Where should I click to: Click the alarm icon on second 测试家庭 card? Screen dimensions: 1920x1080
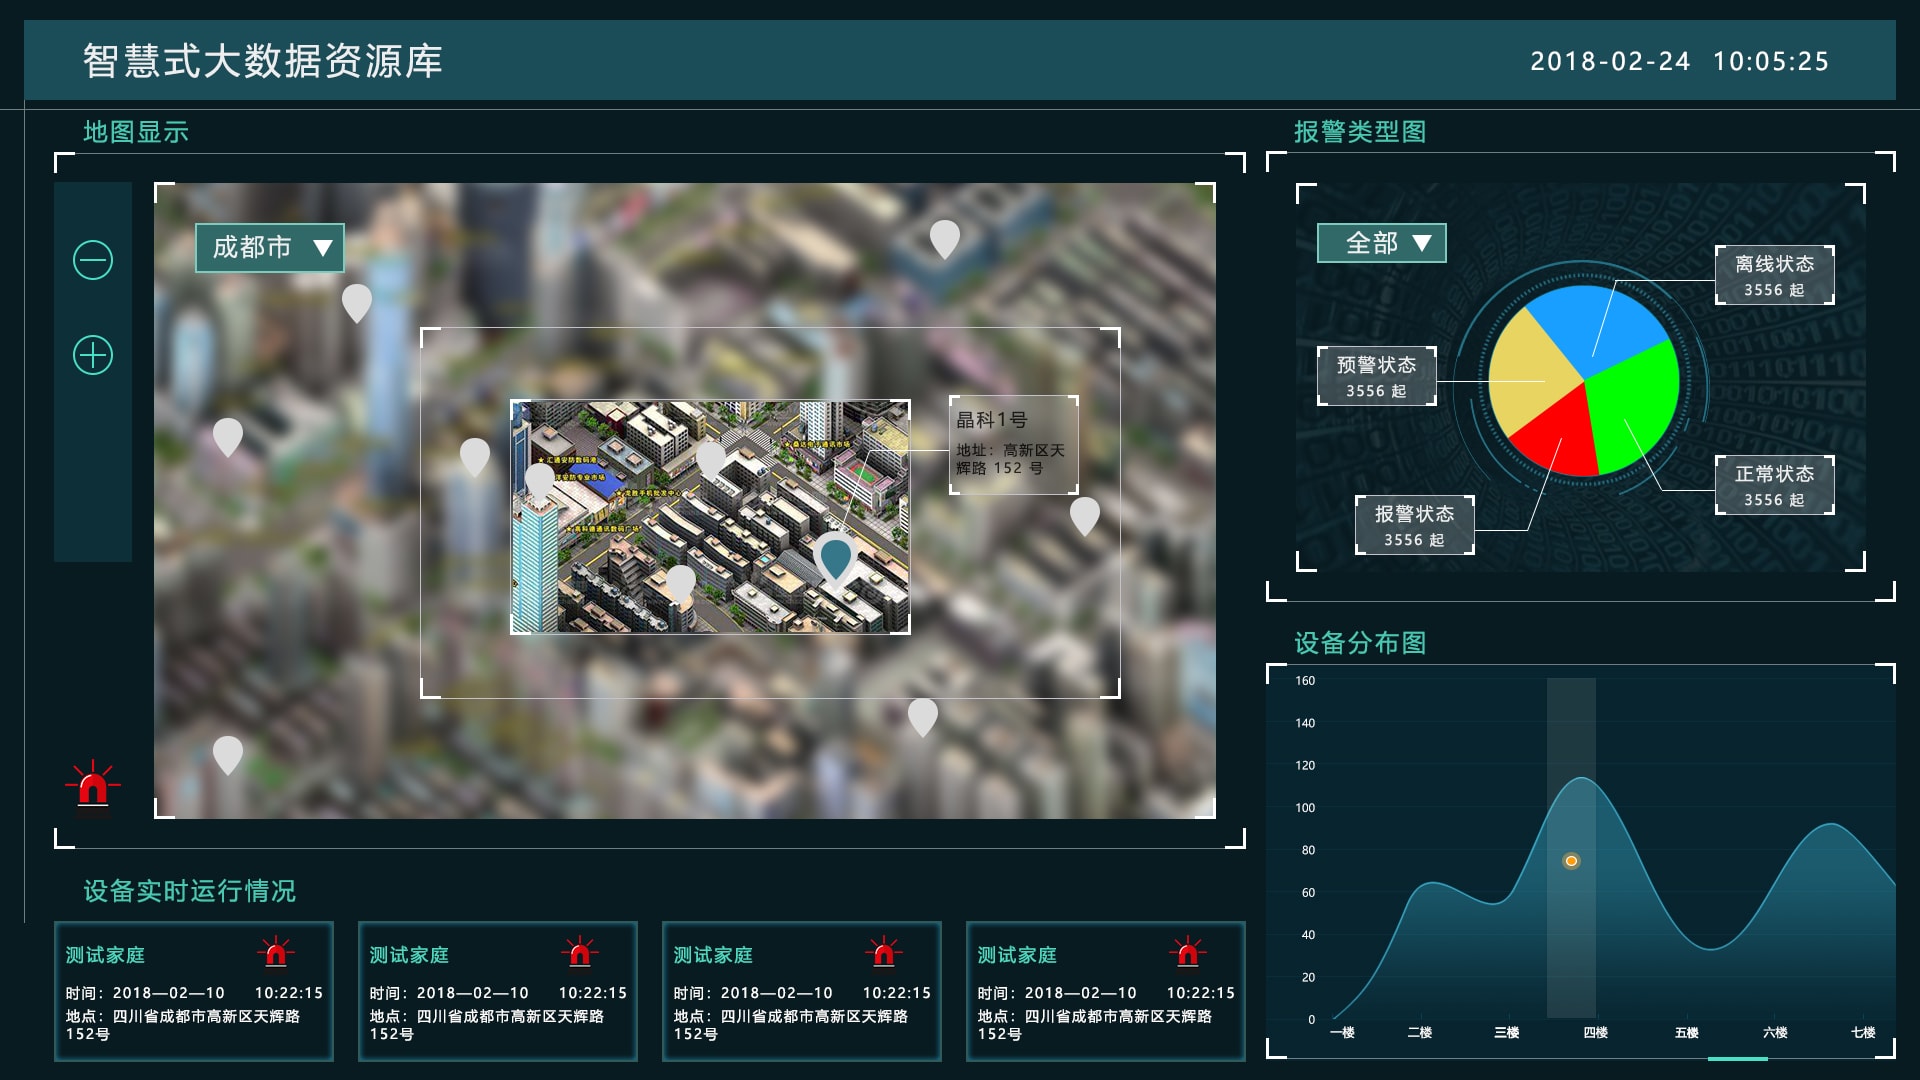pos(580,952)
